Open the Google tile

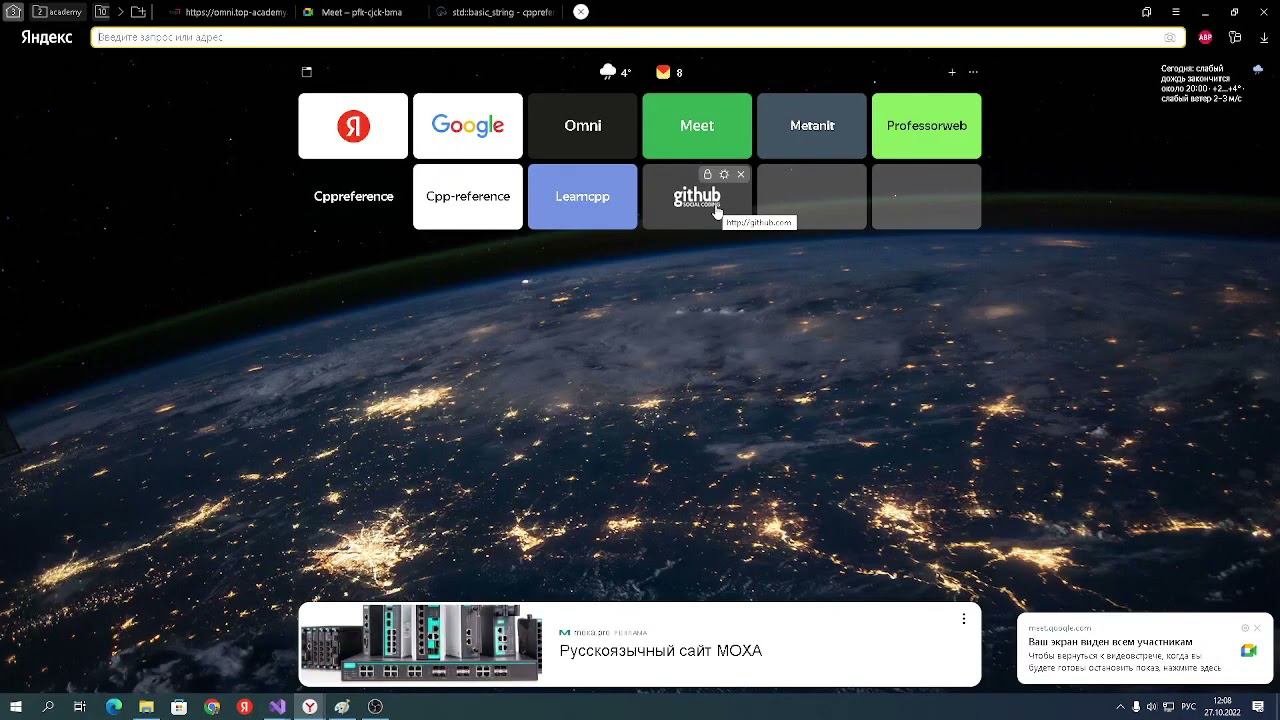coord(468,126)
